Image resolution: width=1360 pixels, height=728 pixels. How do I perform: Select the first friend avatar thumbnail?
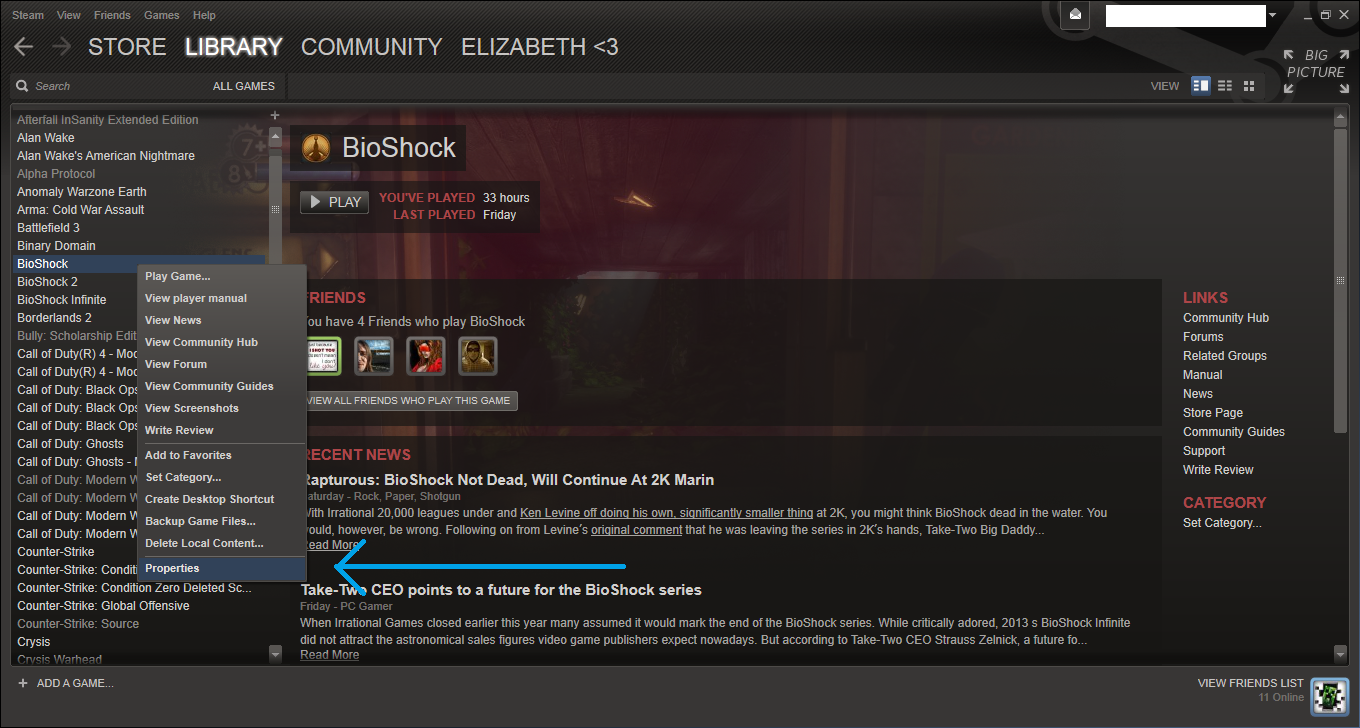322,356
